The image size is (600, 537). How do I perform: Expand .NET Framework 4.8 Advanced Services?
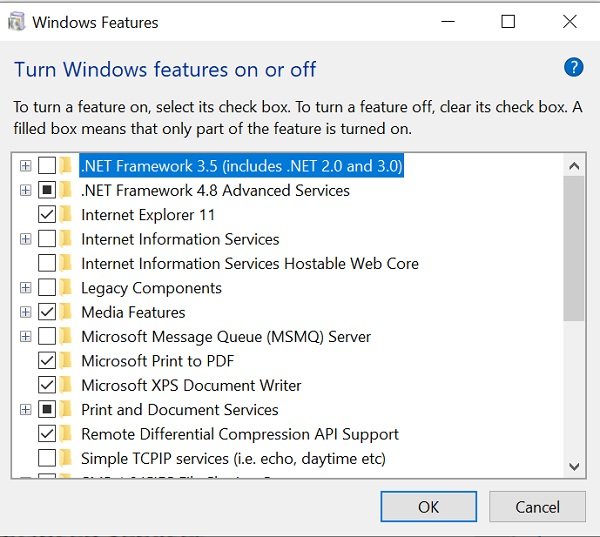pos(25,190)
